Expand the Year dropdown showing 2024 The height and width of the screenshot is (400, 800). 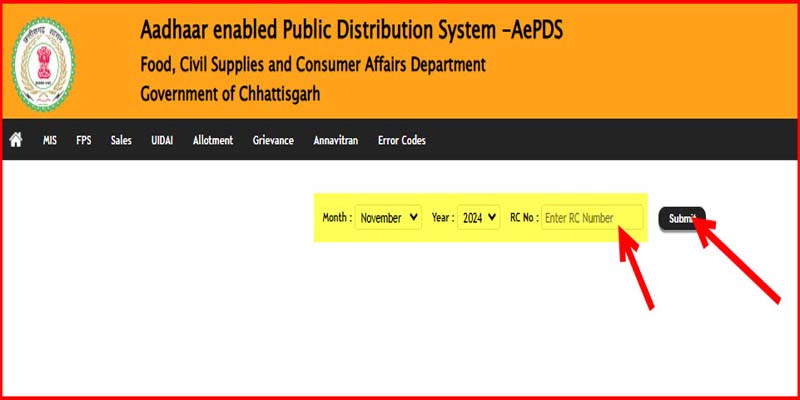479,217
